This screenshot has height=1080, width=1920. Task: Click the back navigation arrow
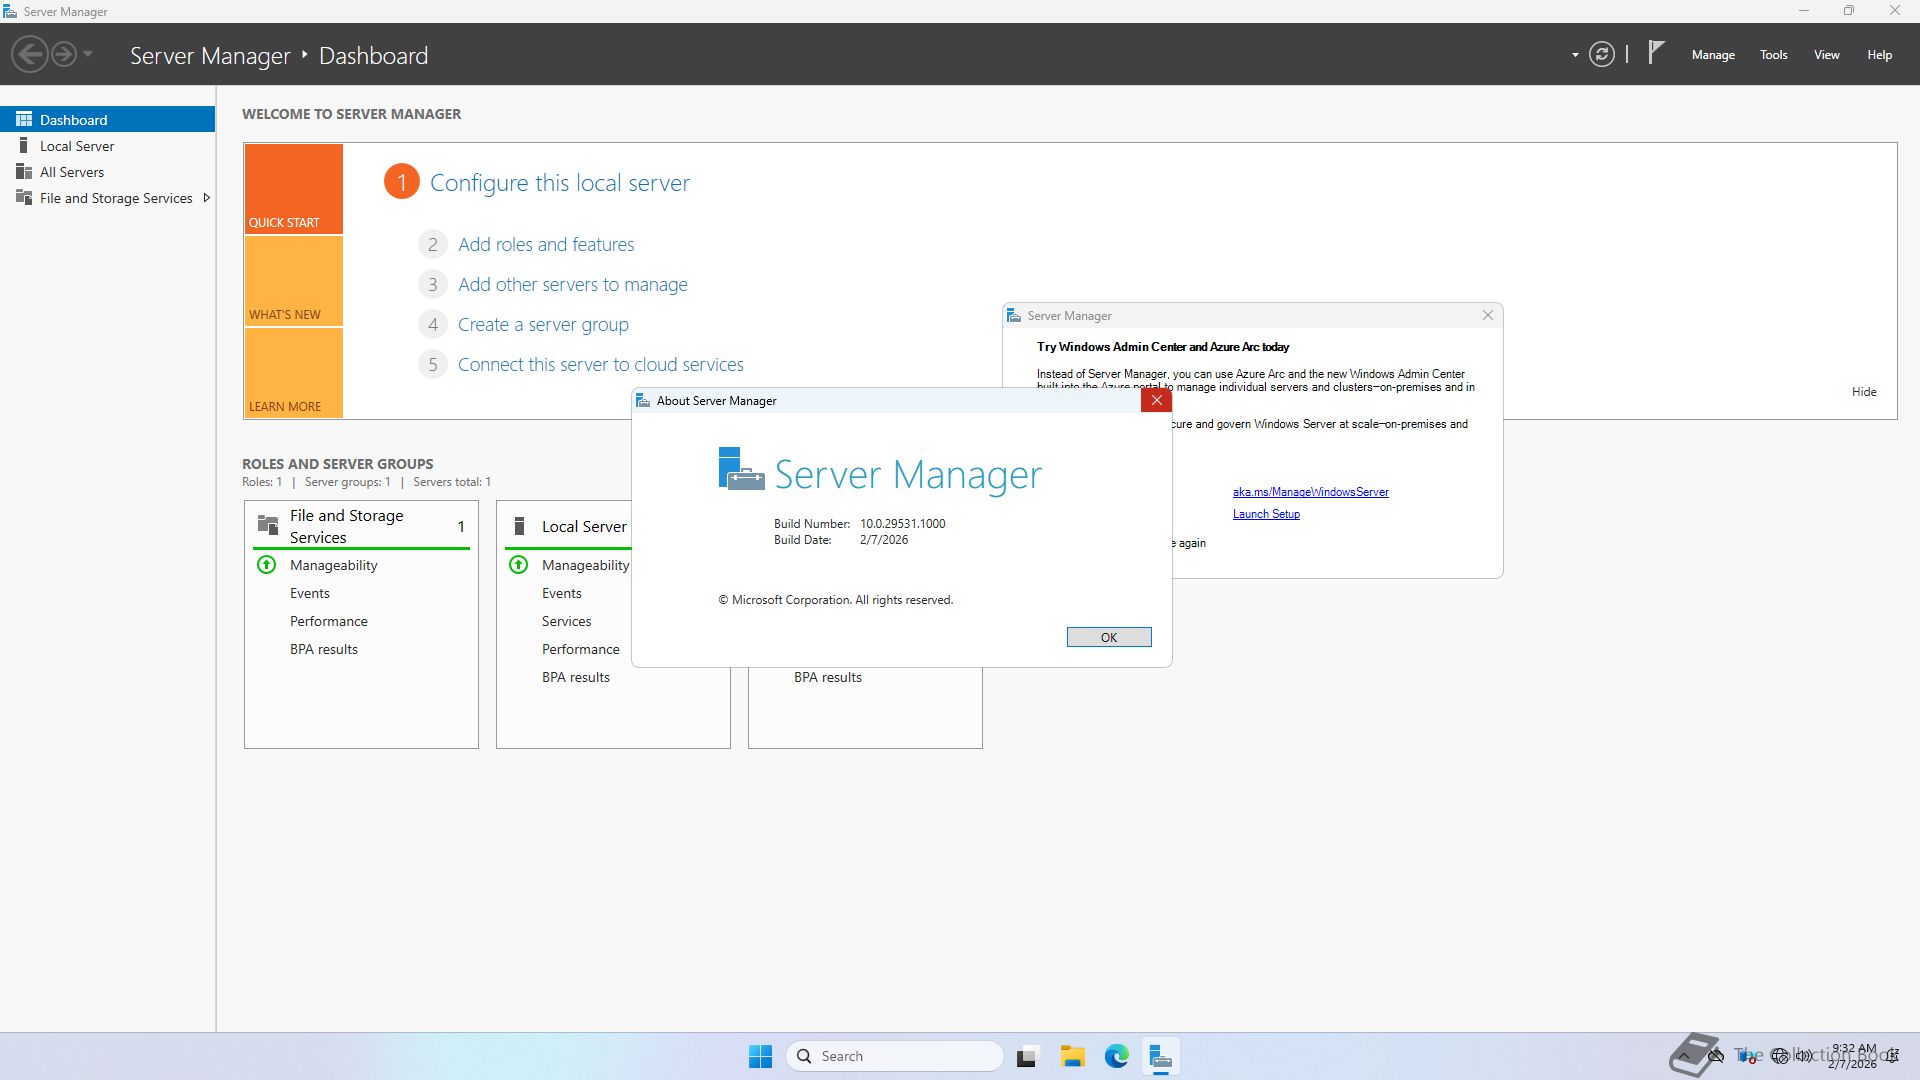(x=30, y=54)
